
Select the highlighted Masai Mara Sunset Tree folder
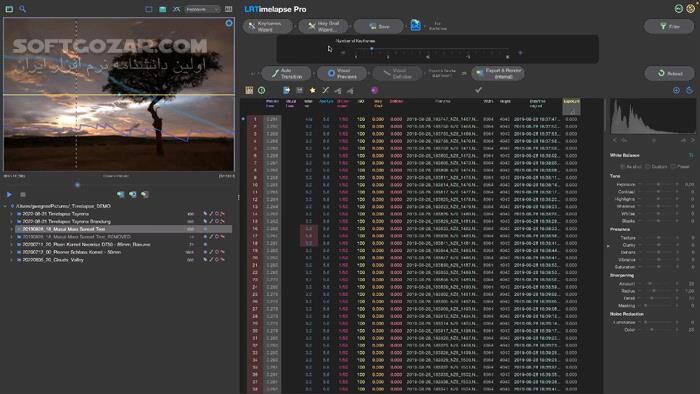click(123, 229)
